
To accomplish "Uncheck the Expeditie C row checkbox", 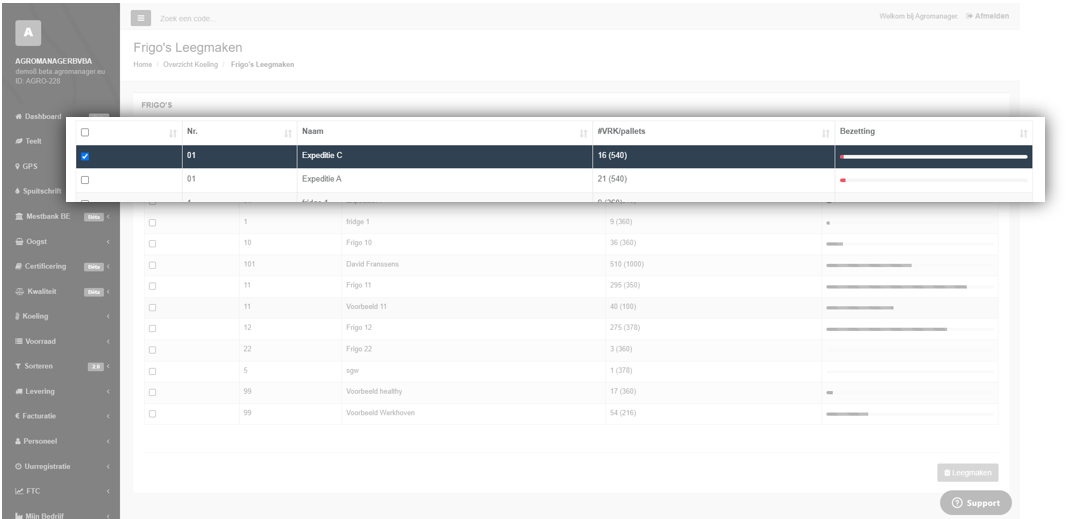I will pos(85,156).
